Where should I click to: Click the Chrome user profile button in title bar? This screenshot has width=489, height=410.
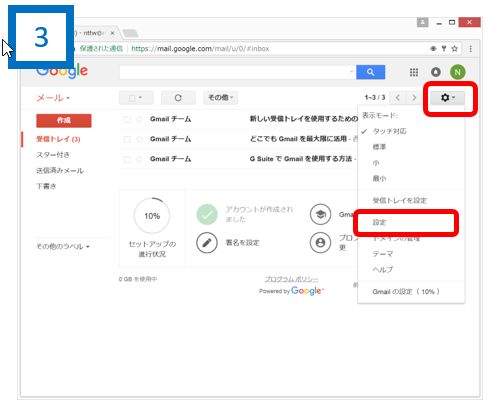[x=422, y=22]
